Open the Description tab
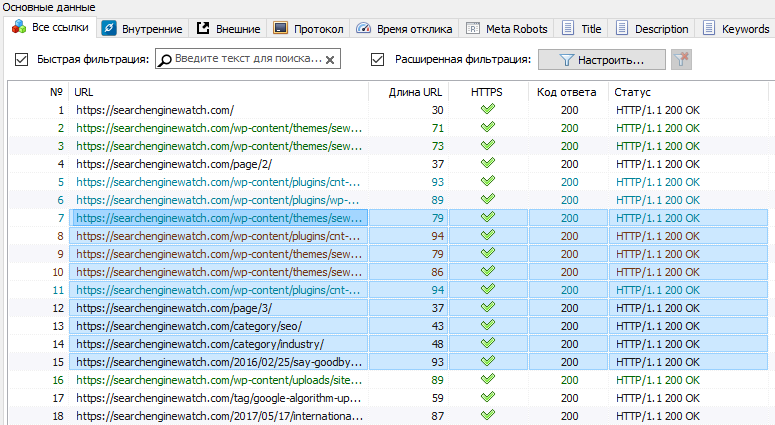Viewport: 775px width, 425px height. click(x=651, y=29)
